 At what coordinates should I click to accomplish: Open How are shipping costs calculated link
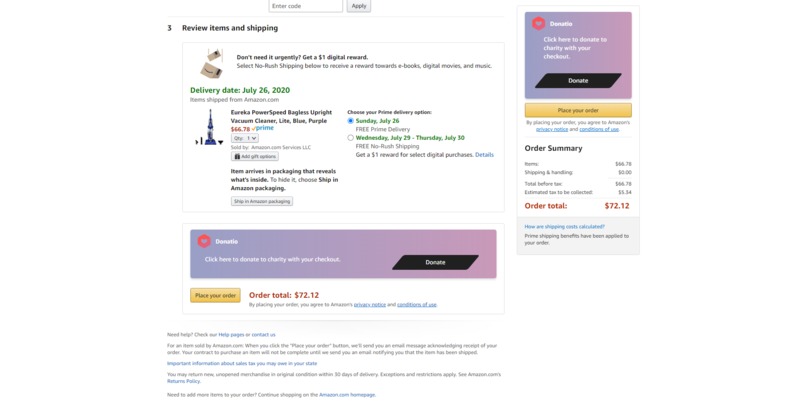pos(564,227)
